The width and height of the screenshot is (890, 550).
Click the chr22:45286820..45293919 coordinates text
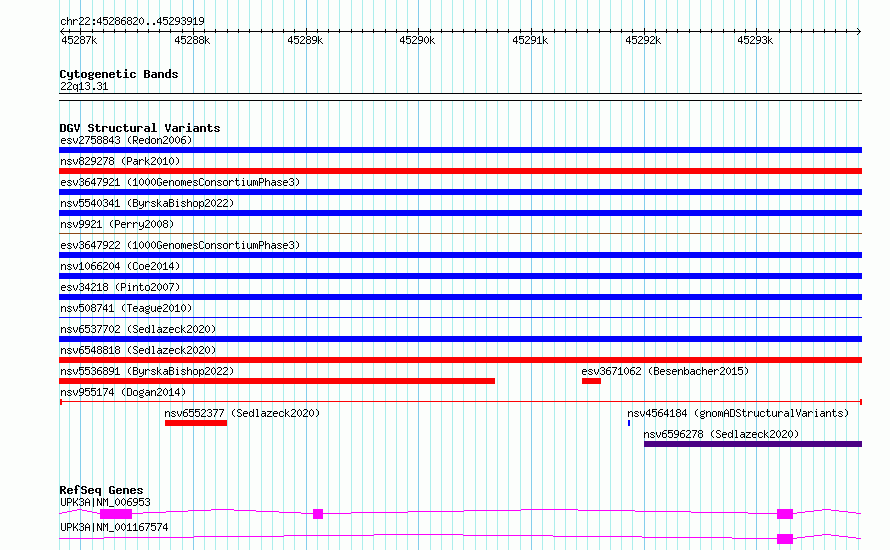(132, 22)
